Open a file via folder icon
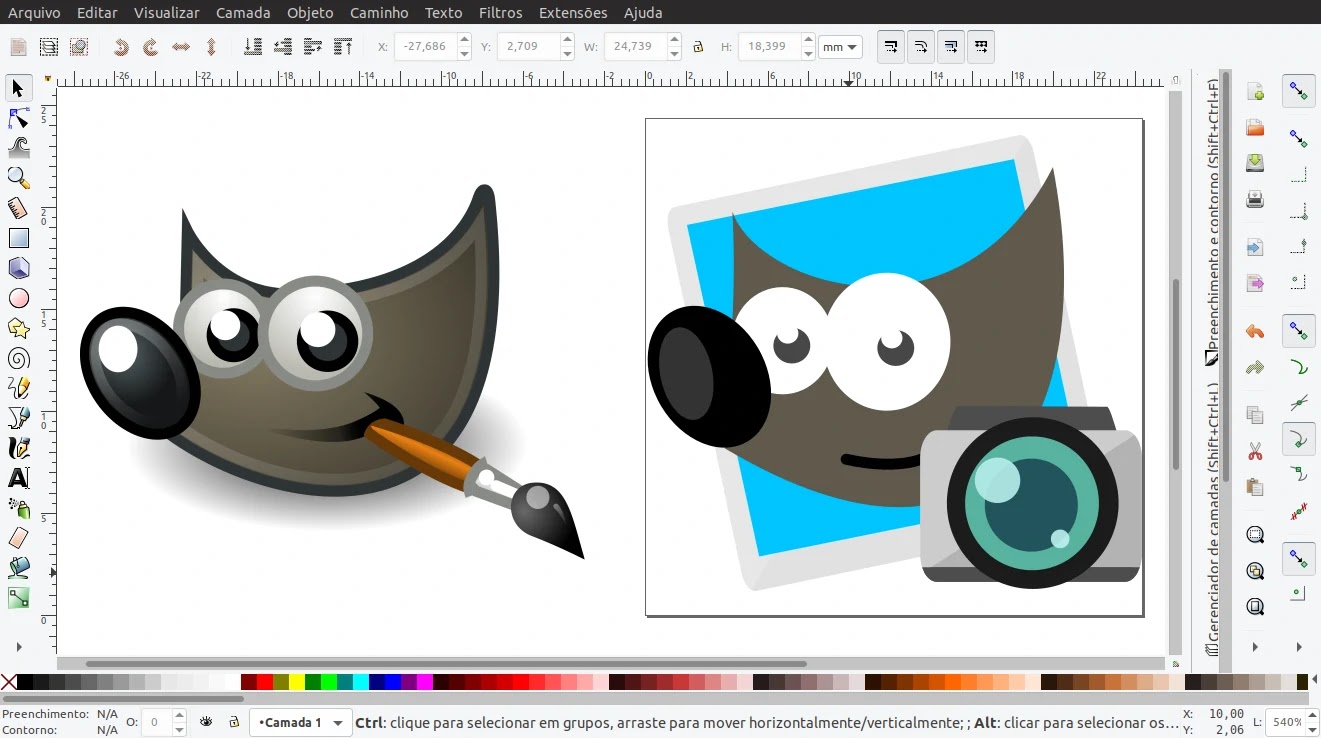This screenshot has height=738, width=1321. pos(1255,128)
